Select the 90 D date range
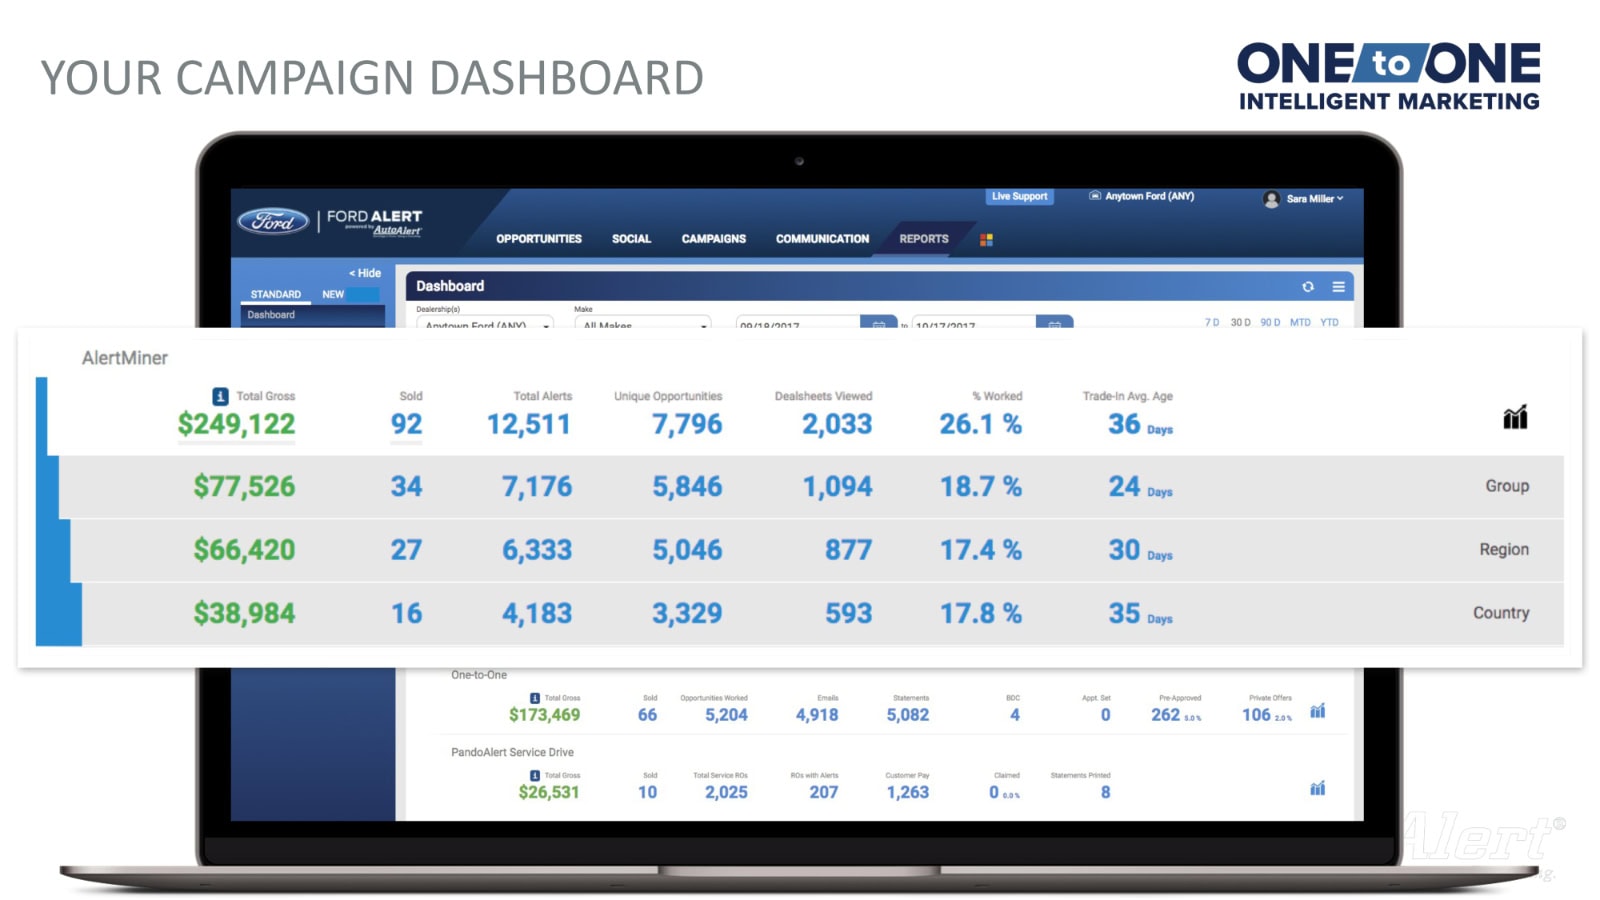This screenshot has width=1600, height=900. (x=1270, y=322)
